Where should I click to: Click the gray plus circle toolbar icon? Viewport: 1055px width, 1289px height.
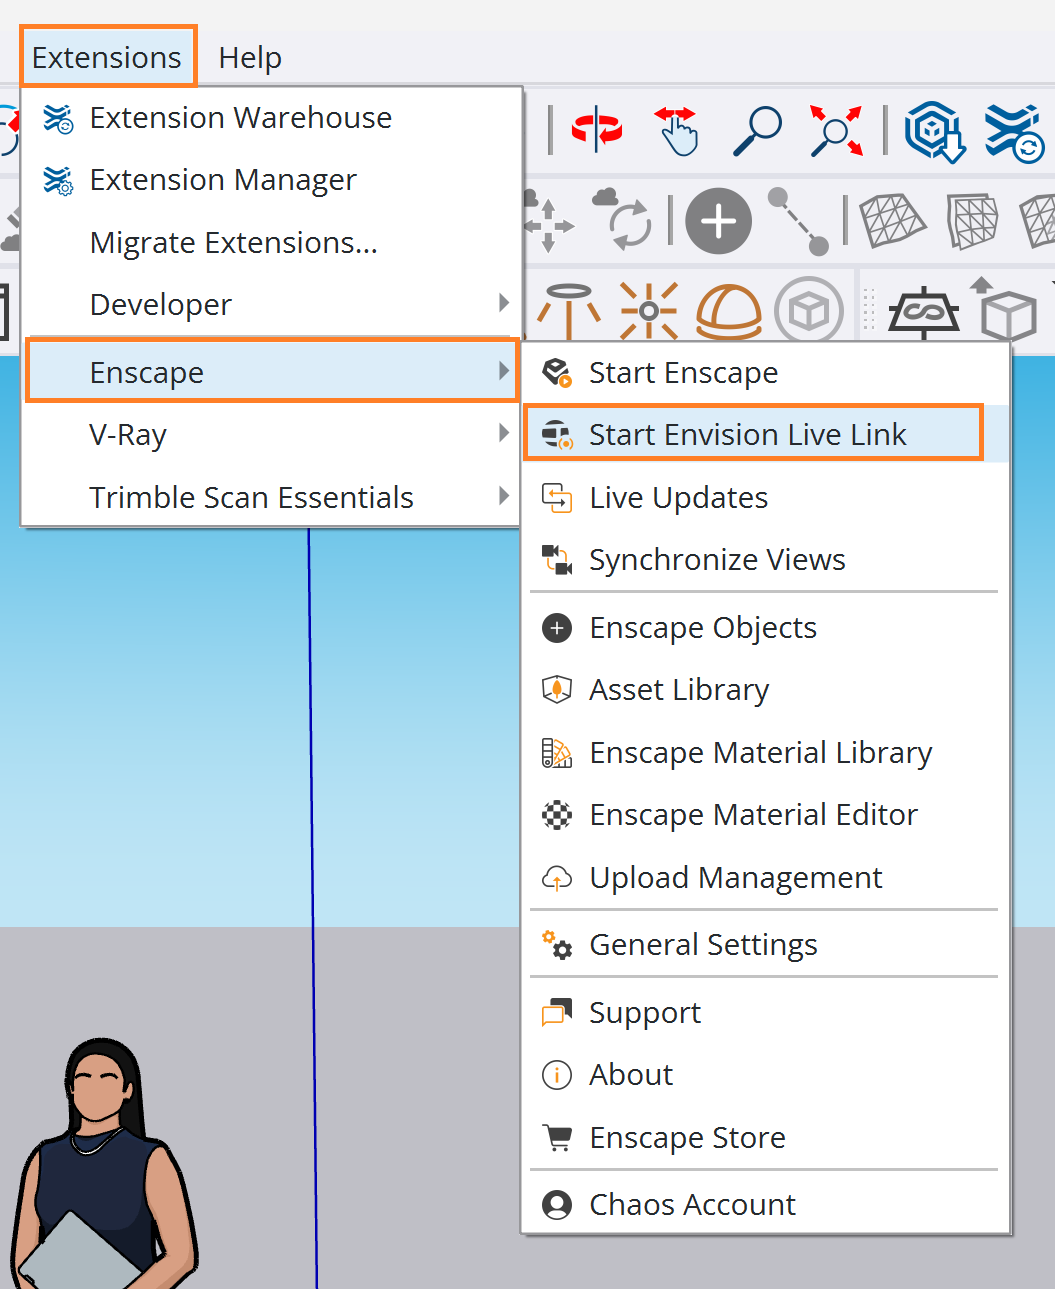718,221
